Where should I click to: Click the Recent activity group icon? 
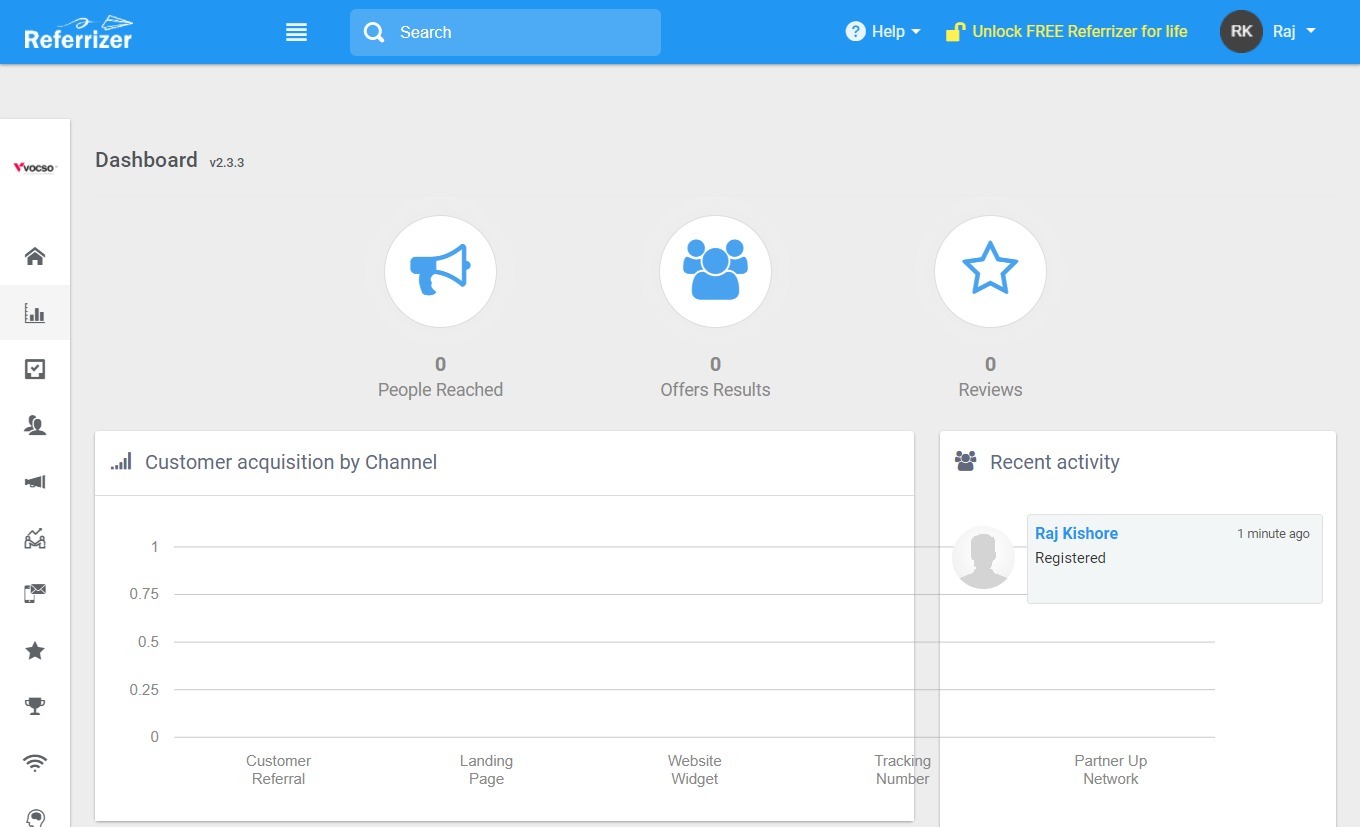pyautogui.click(x=965, y=461)
